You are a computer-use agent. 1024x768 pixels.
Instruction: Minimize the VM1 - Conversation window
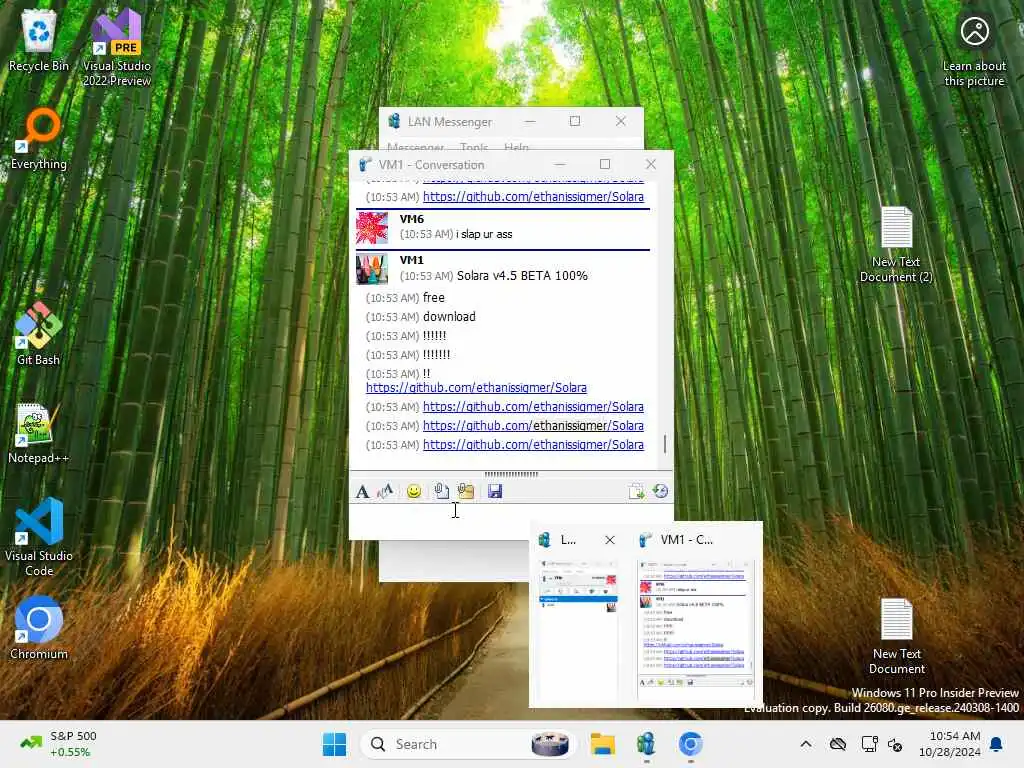(x=560, y=164)
